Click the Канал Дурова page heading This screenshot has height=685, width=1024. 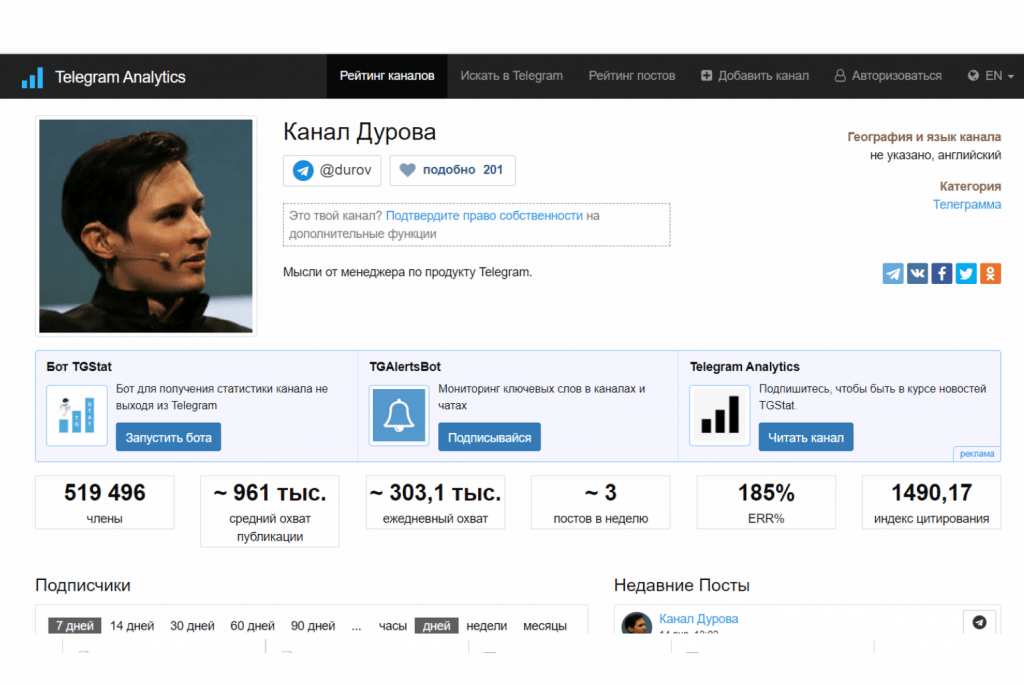[x=359, y=132]
